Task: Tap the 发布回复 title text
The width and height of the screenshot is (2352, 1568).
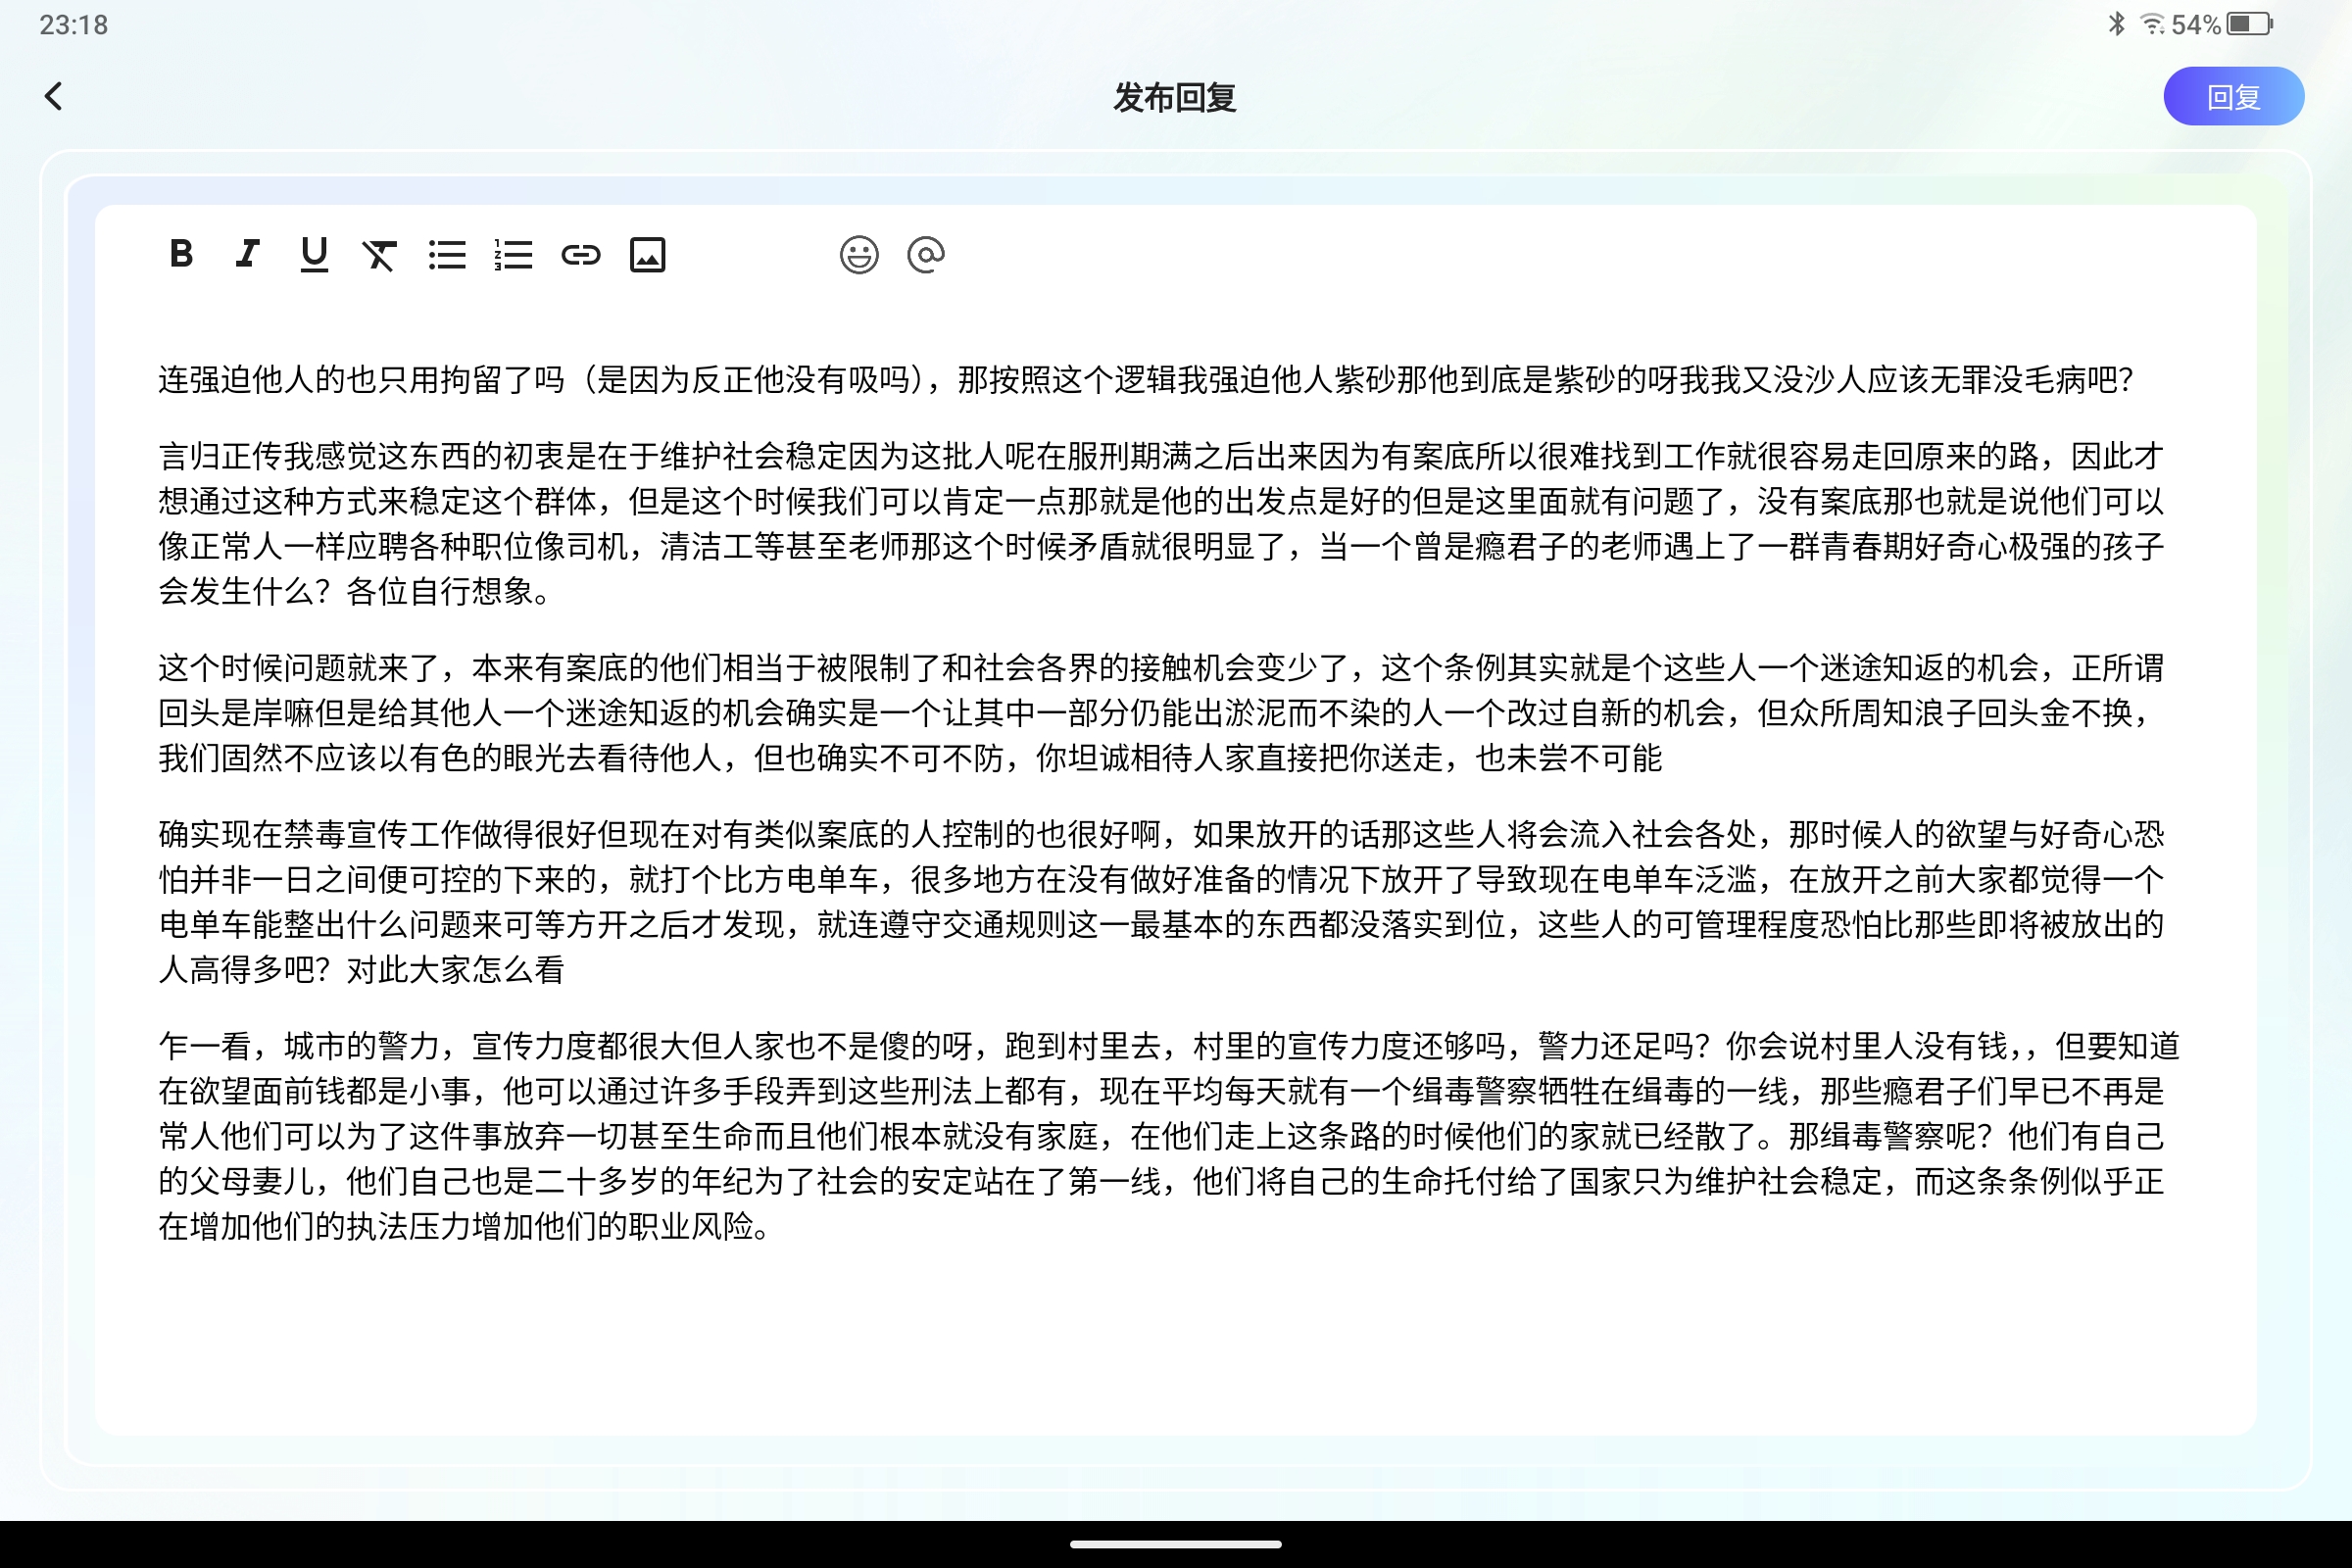Action: pos(1175,98)
